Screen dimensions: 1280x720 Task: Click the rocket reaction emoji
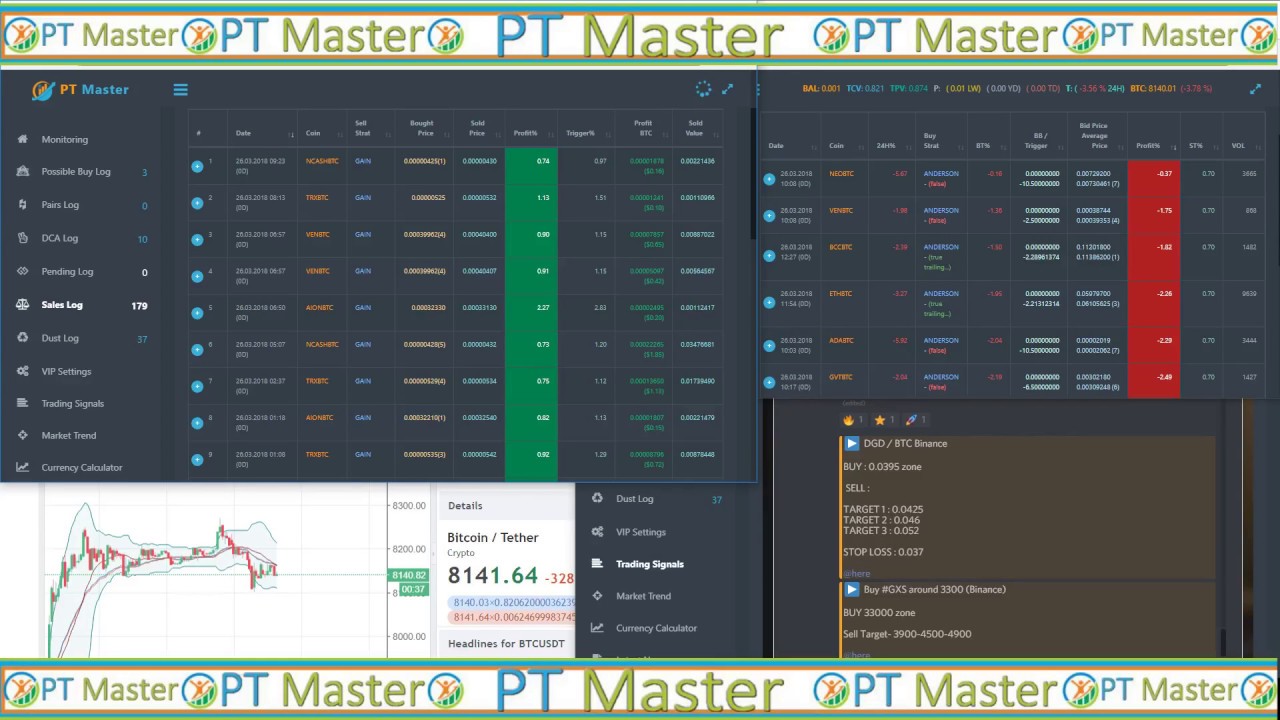point(911,420)
